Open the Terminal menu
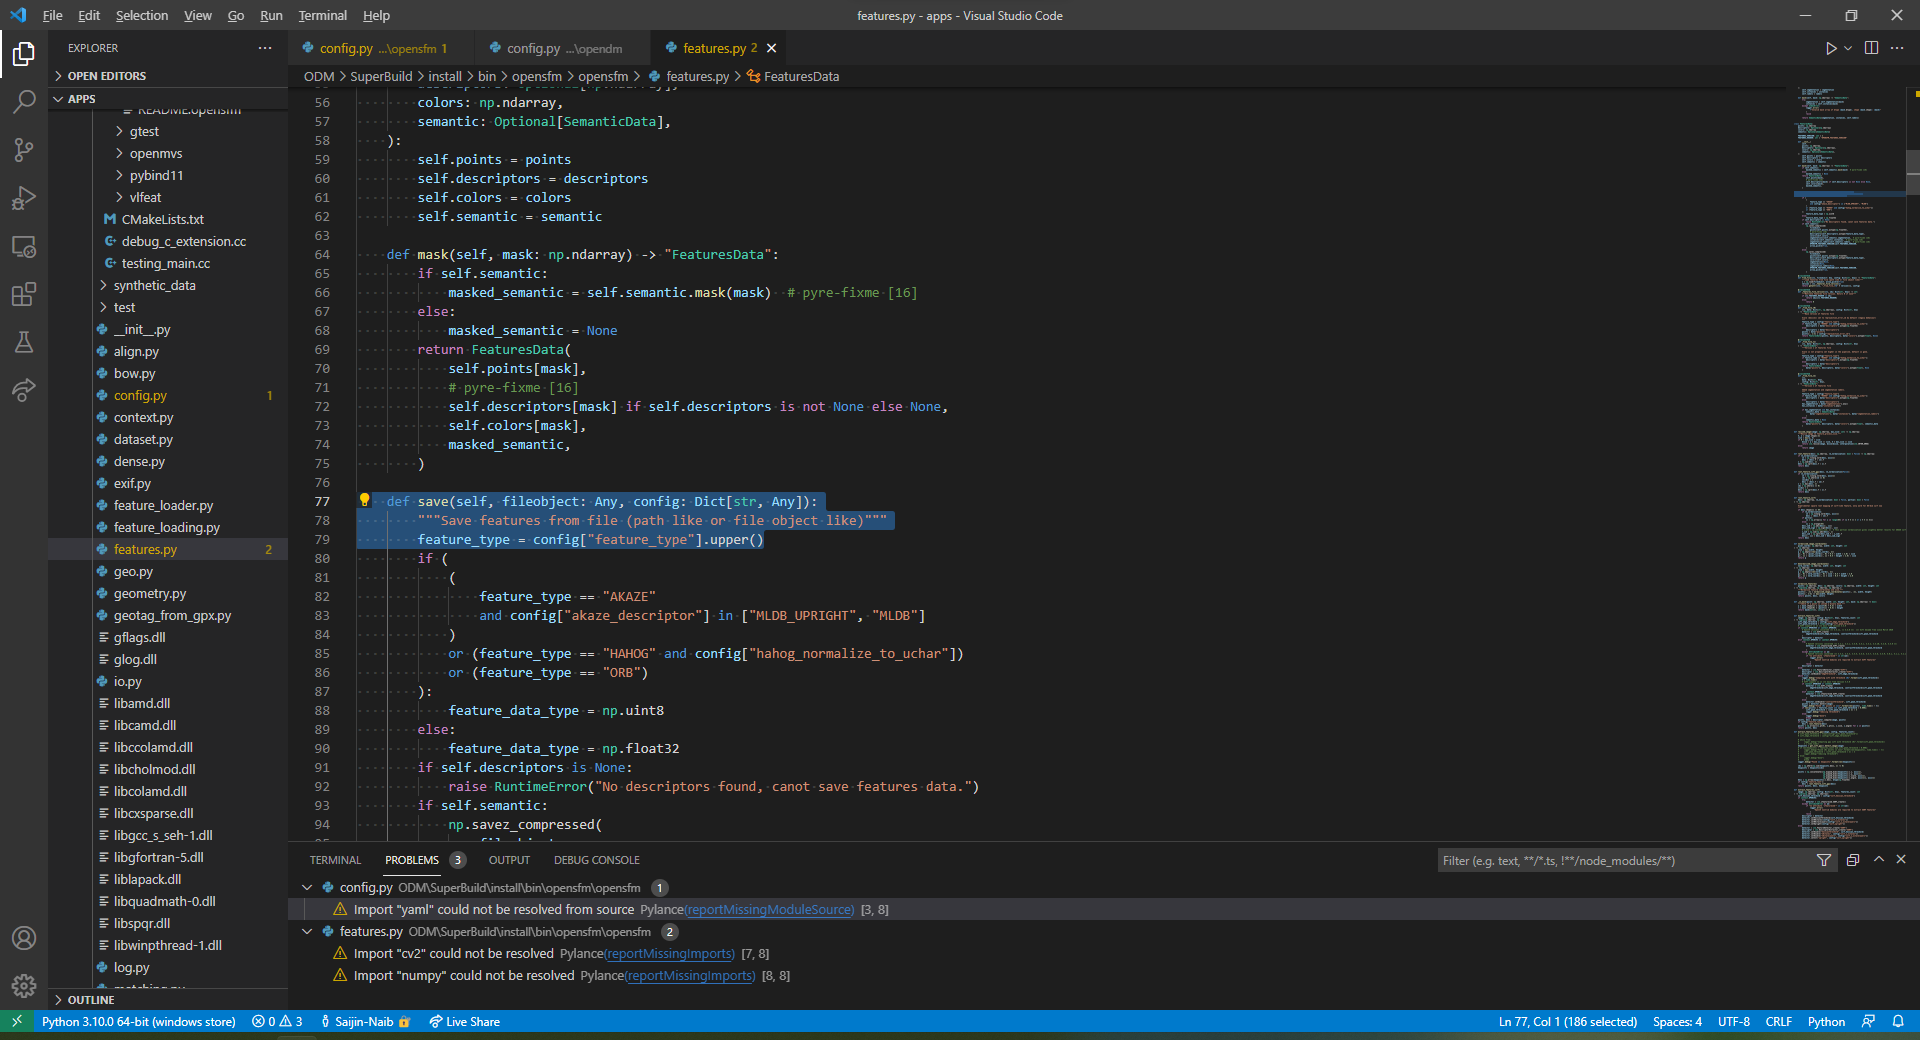 (322, 15)
